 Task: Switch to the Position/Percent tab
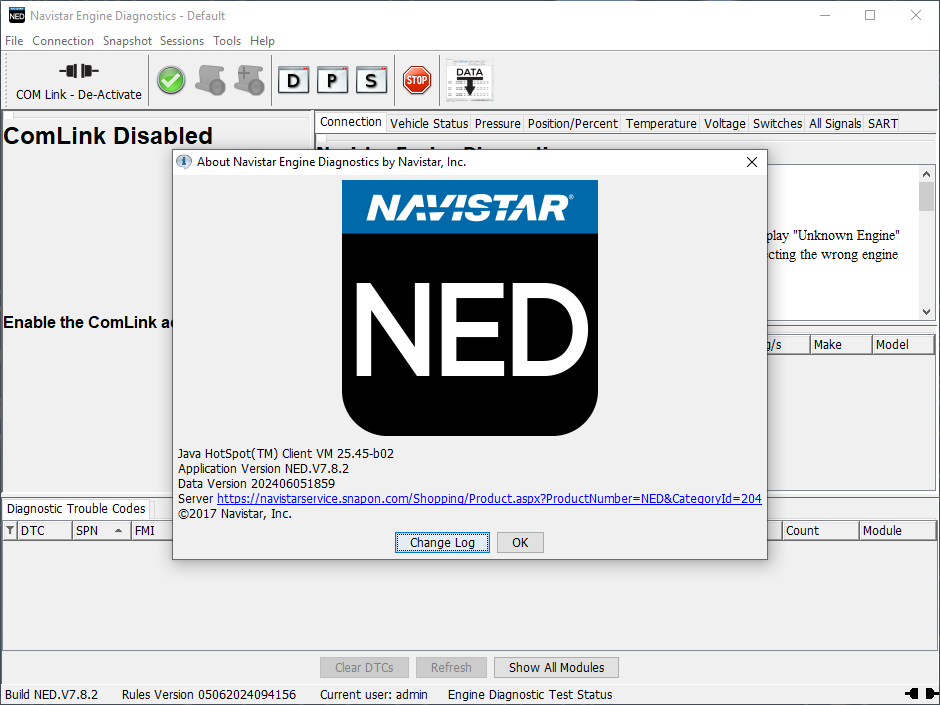[573, 123]
